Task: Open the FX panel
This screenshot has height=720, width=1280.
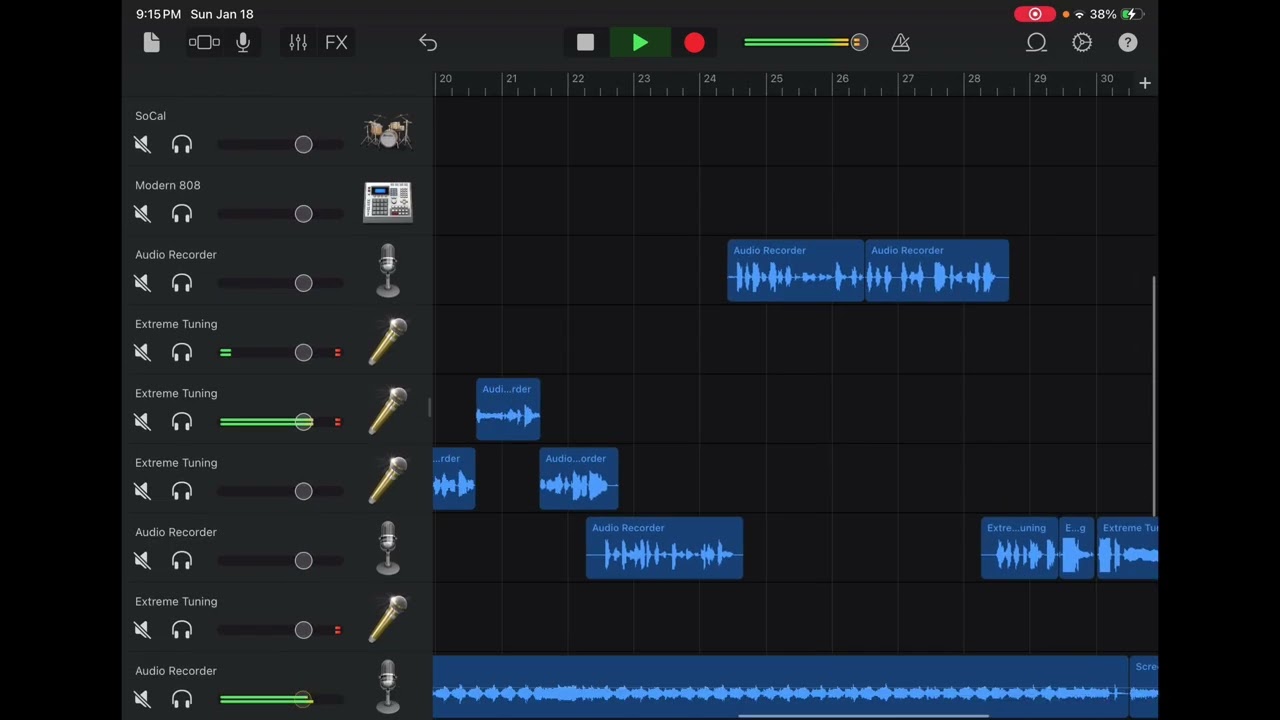Action: click(337, 42)
